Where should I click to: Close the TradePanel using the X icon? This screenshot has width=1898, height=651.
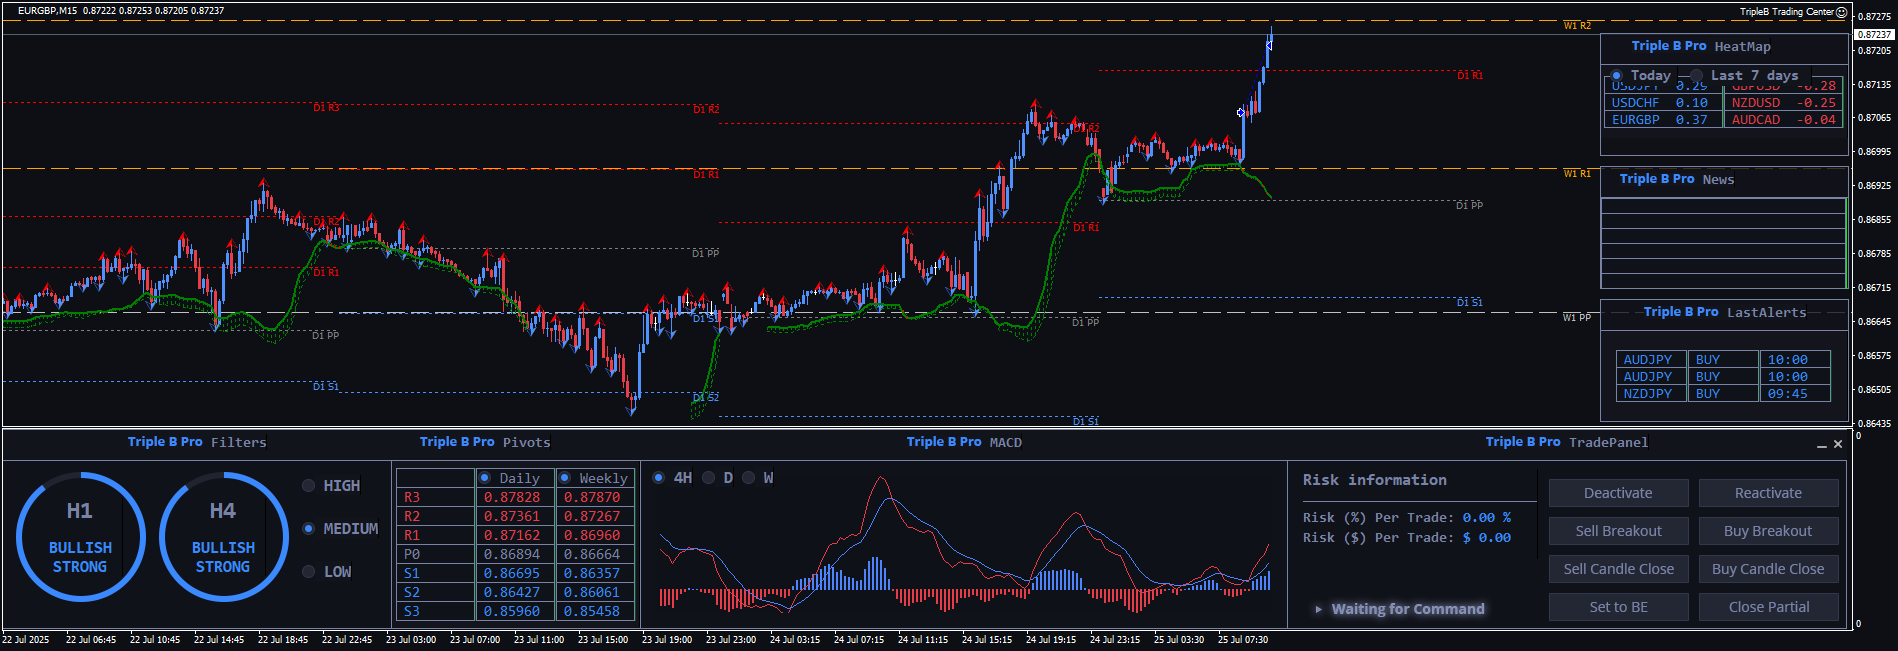click(1838, 444)
